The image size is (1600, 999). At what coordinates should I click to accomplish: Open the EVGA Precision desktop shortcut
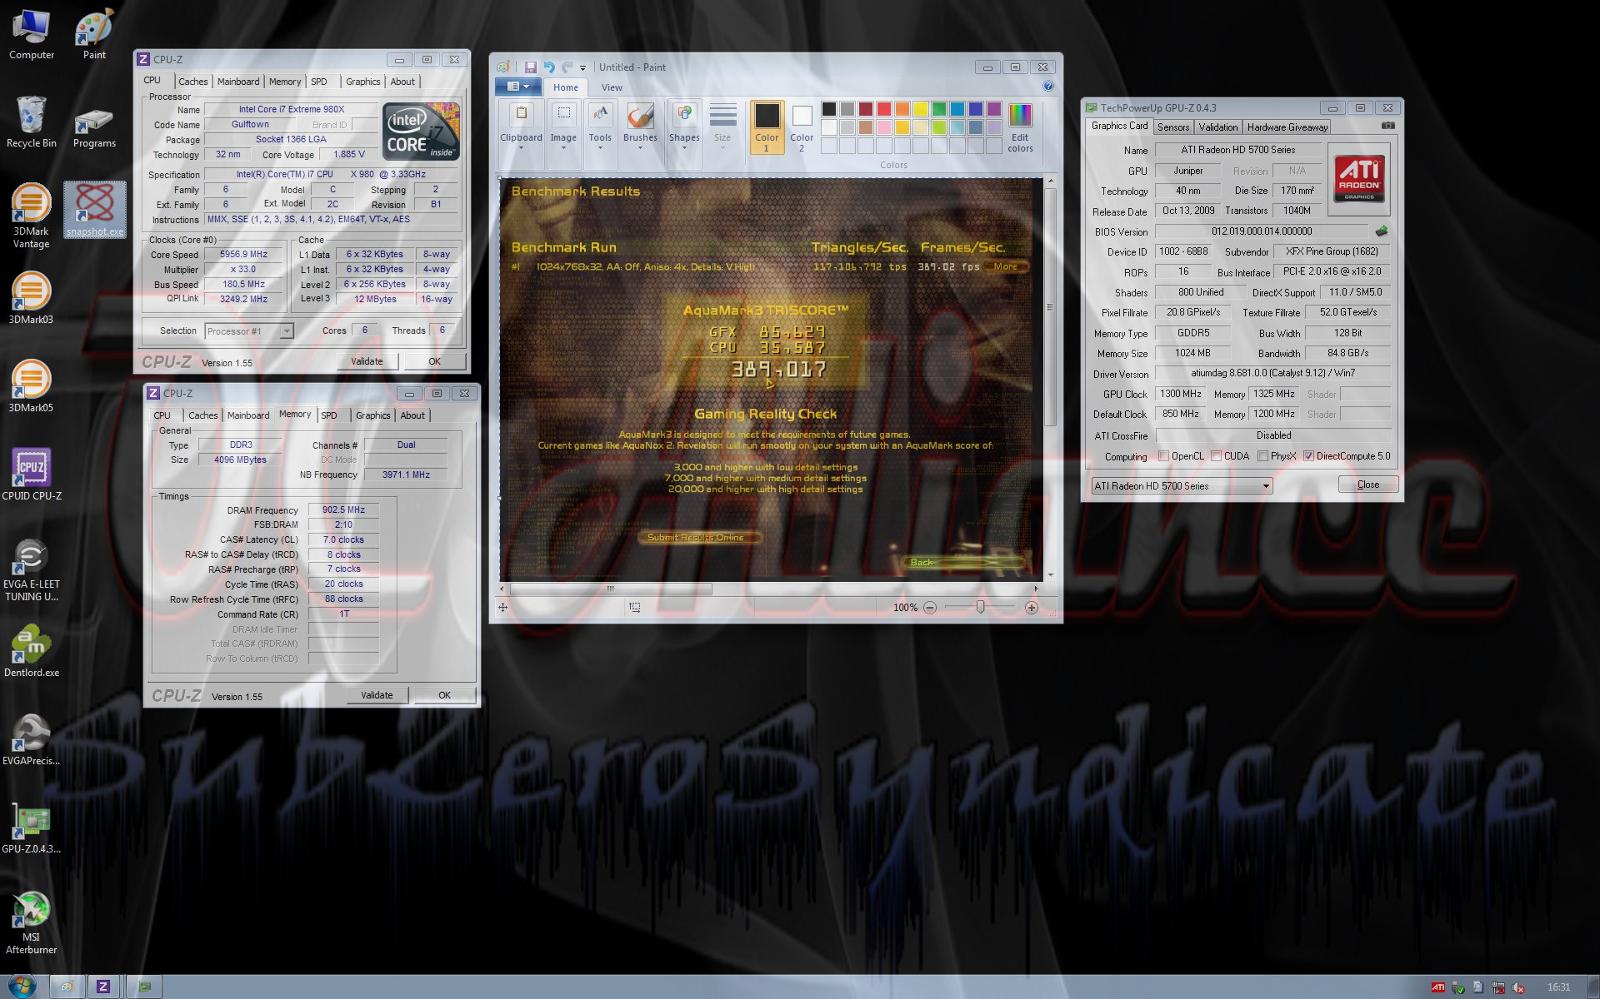click(x=31, y=738)
